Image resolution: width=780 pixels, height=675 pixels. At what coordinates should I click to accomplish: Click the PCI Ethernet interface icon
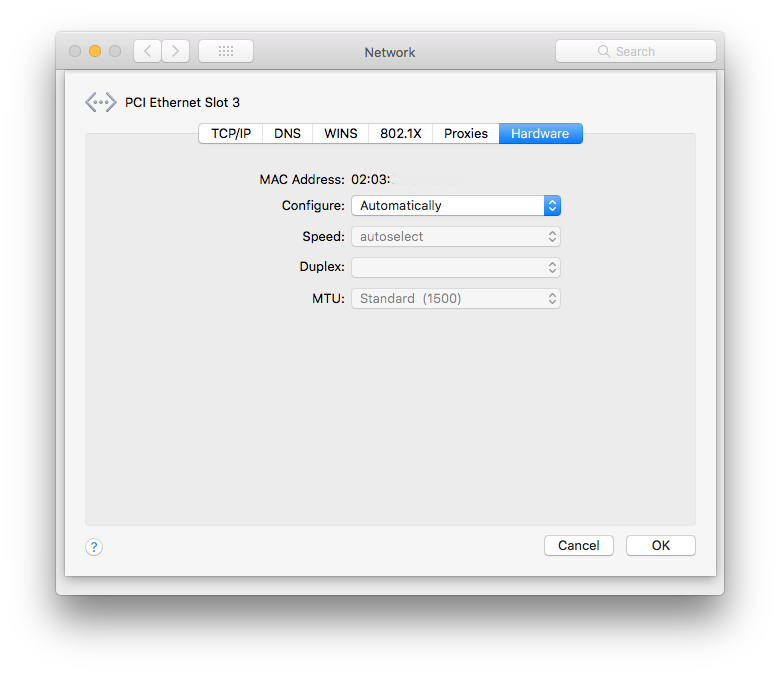coord(101,102)
